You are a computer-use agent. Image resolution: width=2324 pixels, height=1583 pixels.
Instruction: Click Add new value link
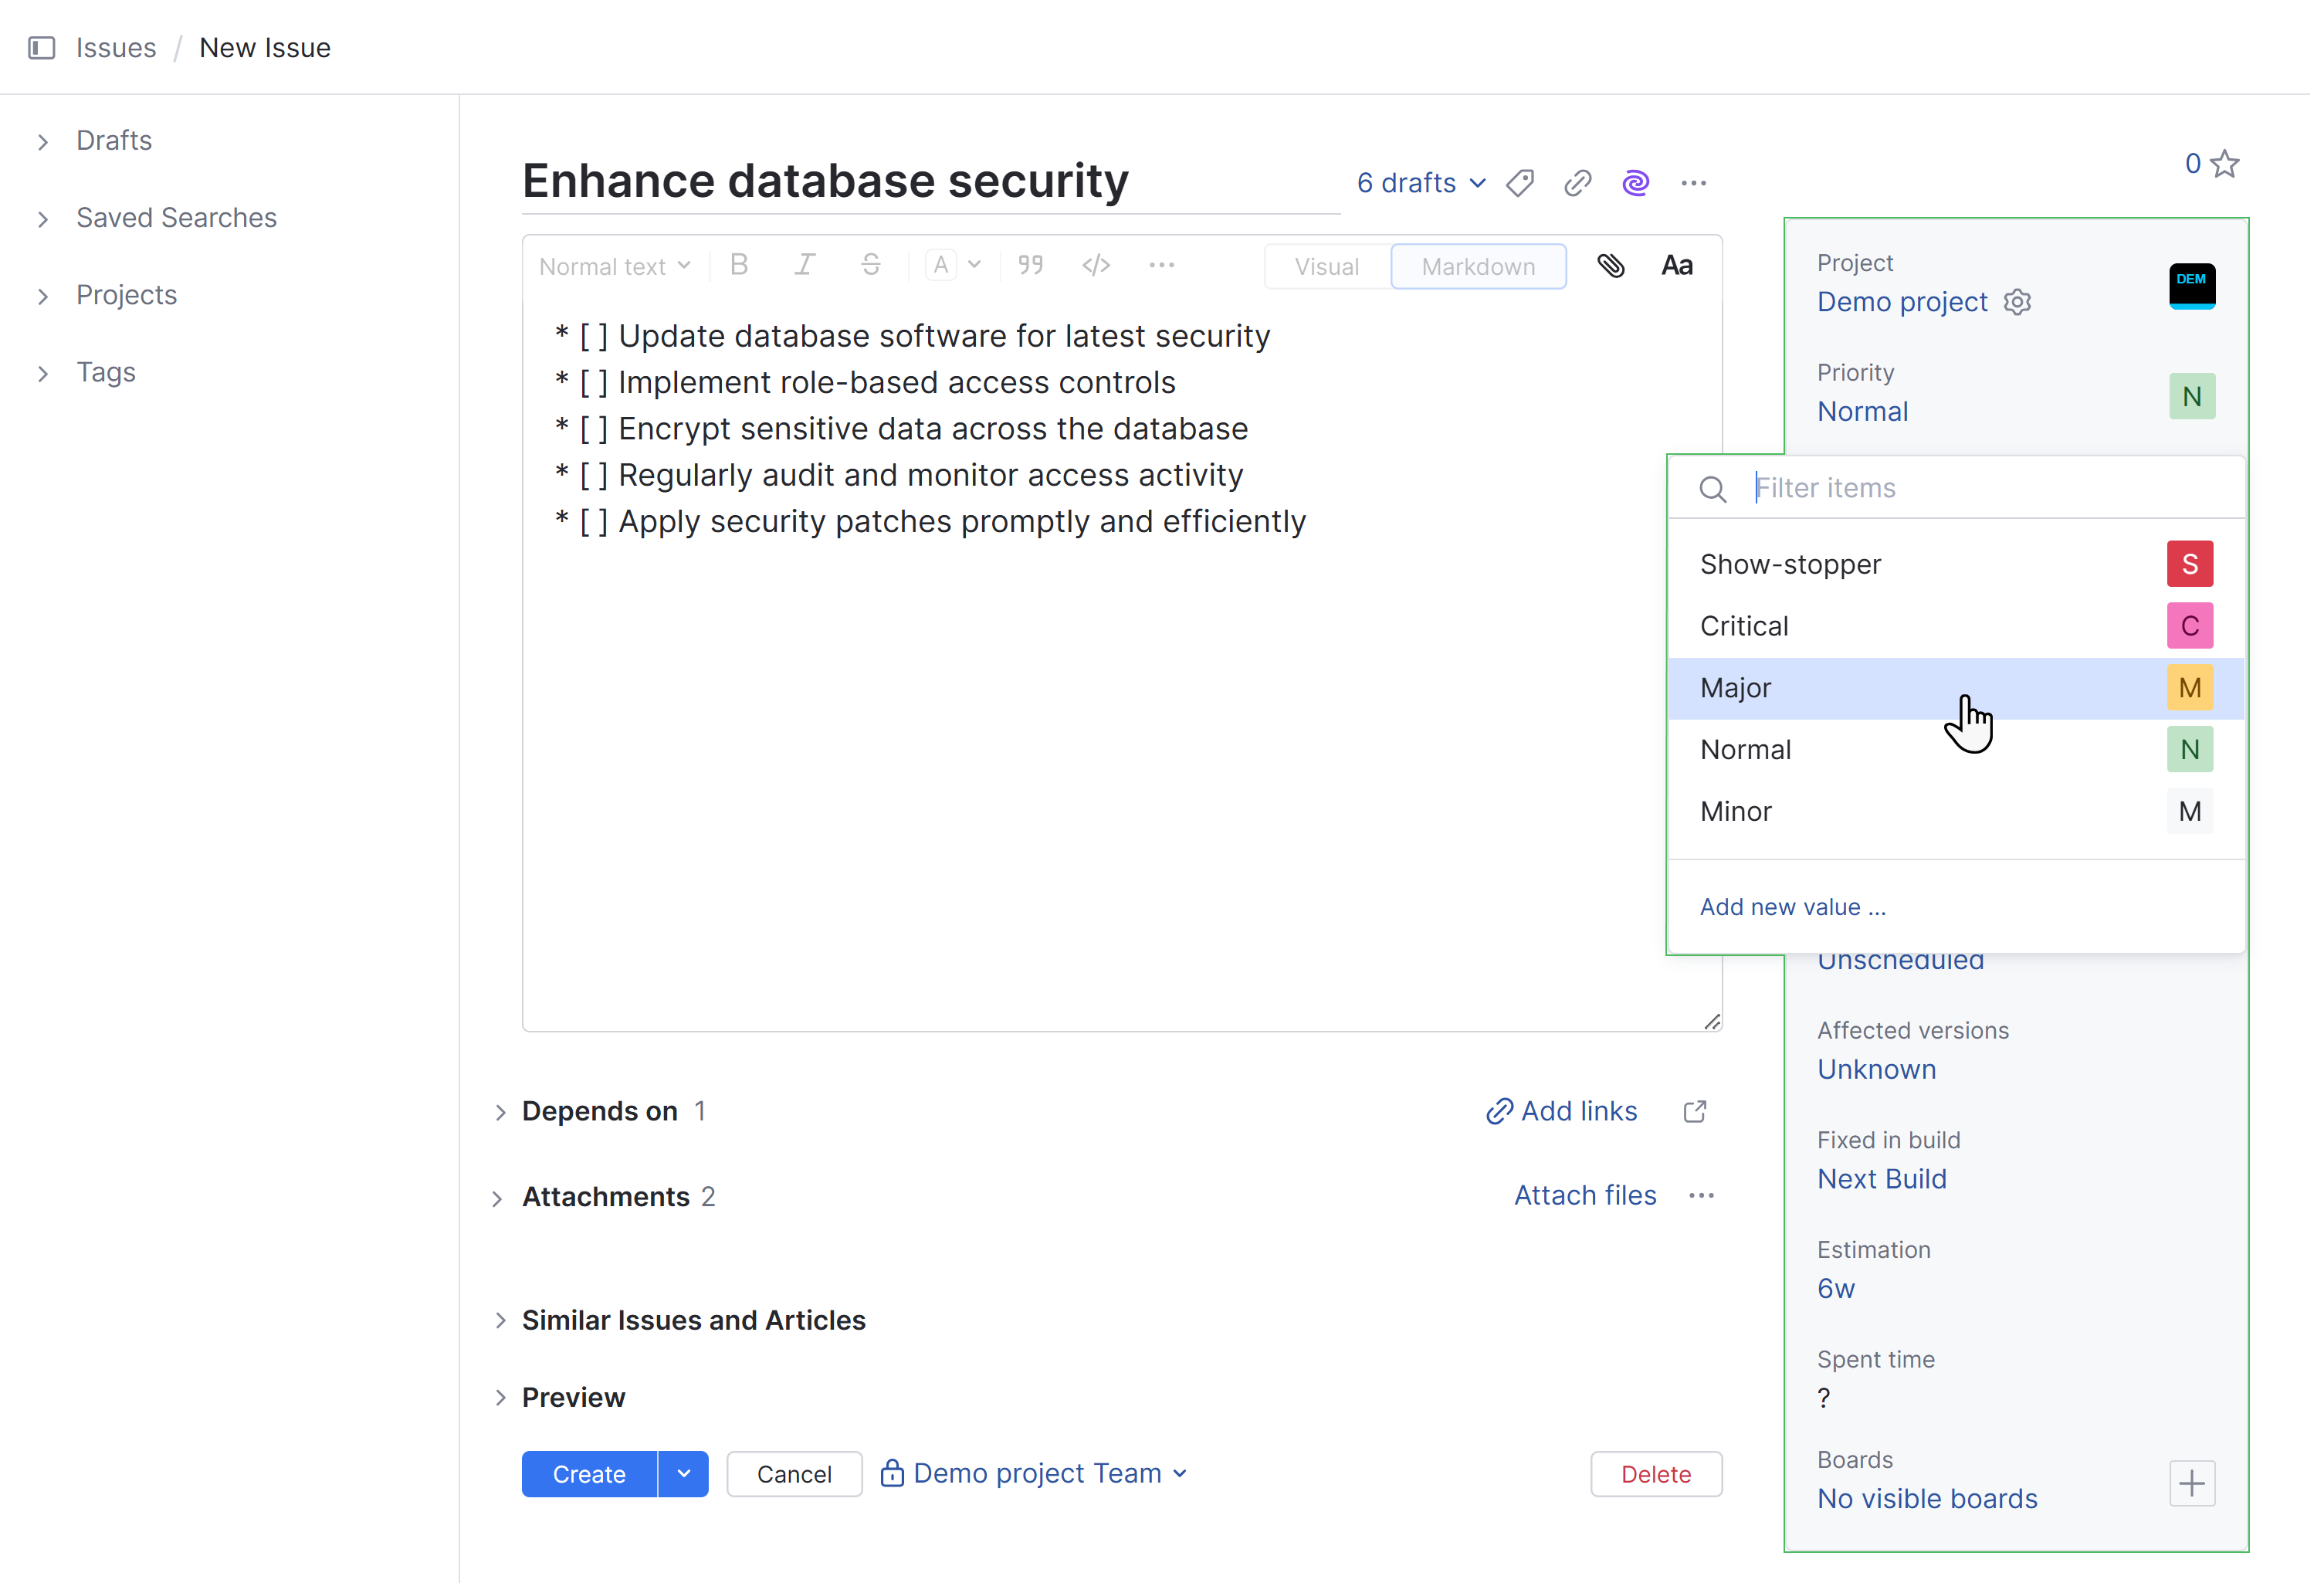[1792, 907]
